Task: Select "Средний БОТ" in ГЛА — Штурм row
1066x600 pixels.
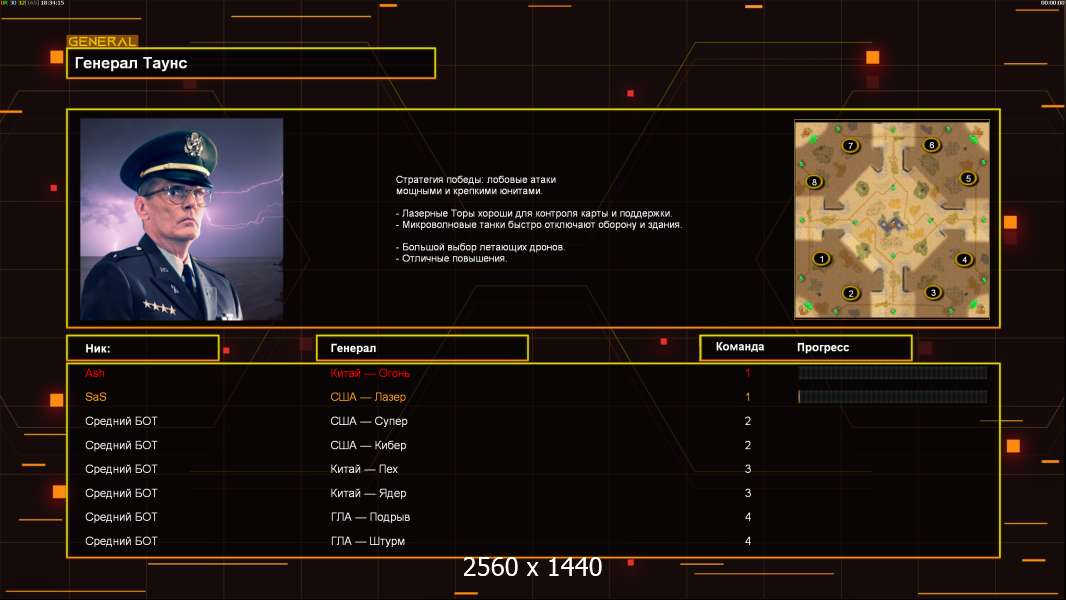Action: [x=121, y=541]
